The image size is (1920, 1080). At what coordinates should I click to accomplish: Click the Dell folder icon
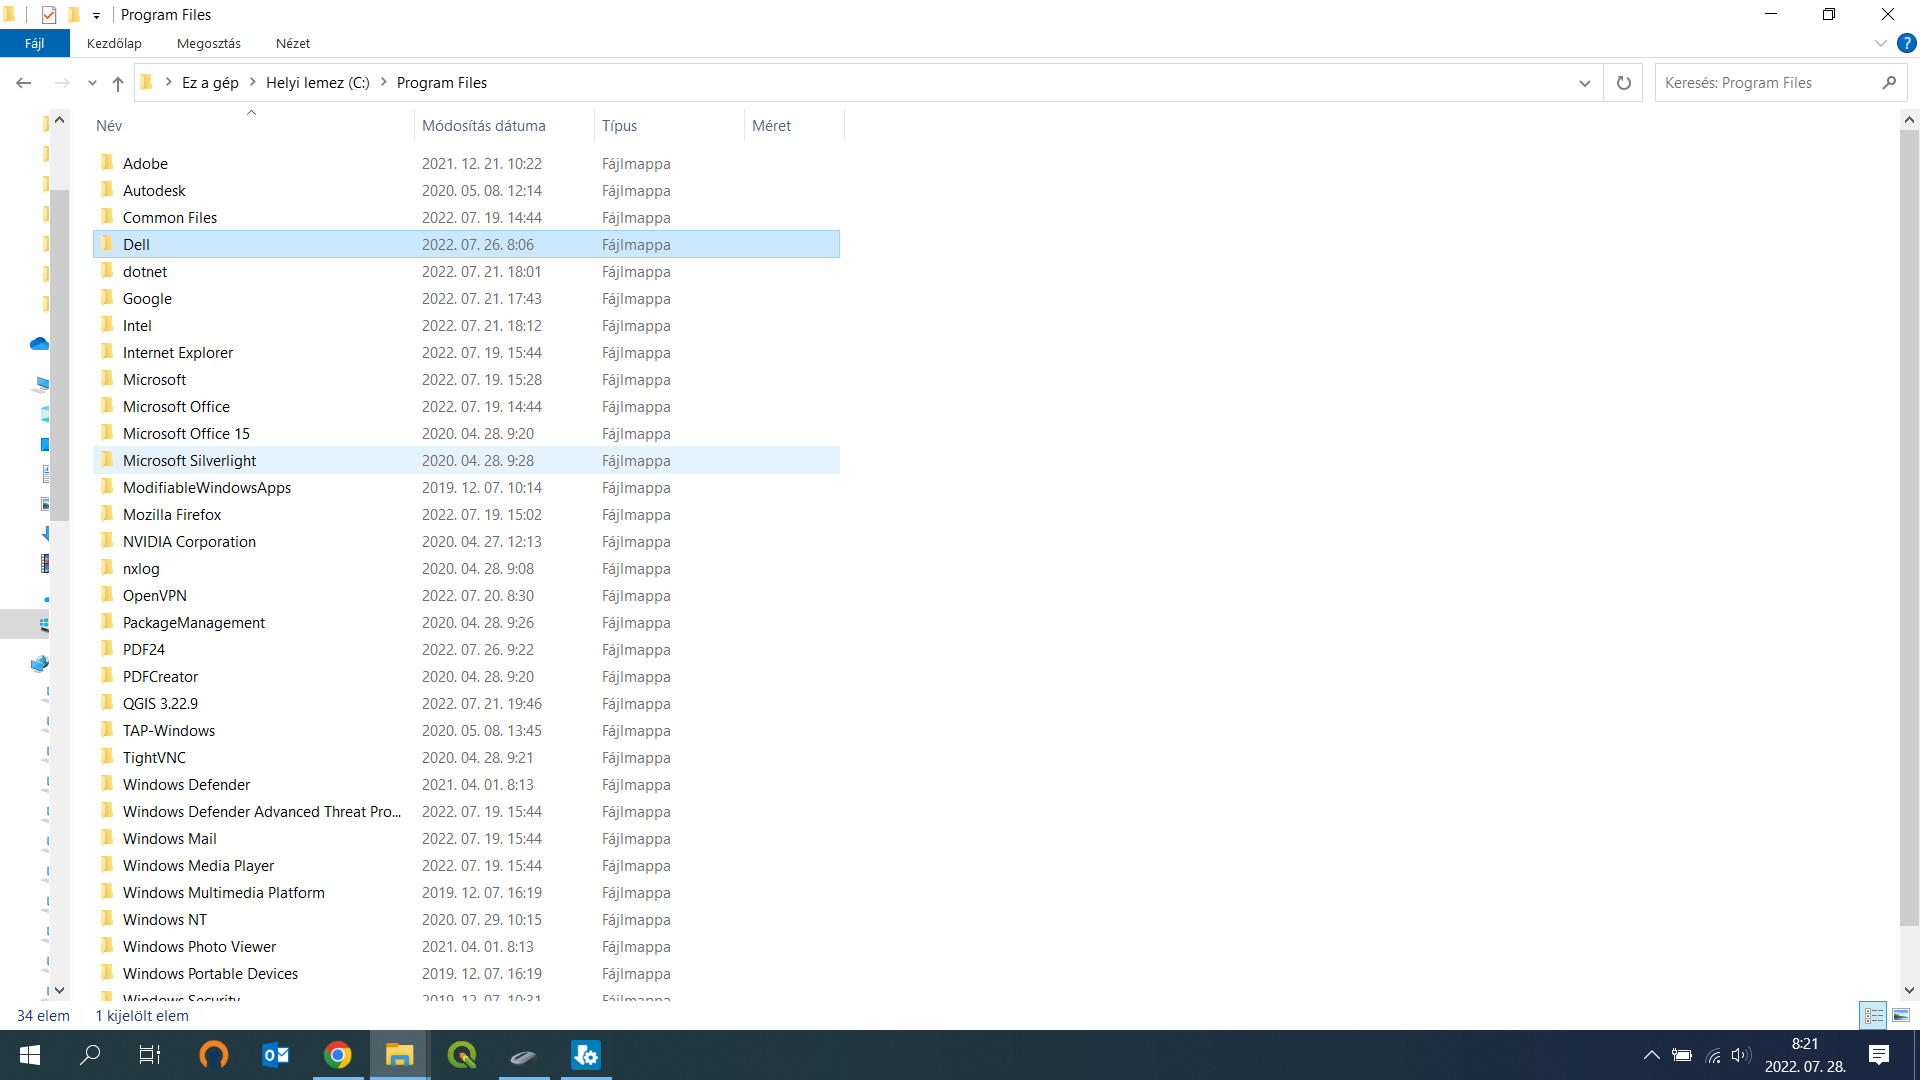point(107,244)
